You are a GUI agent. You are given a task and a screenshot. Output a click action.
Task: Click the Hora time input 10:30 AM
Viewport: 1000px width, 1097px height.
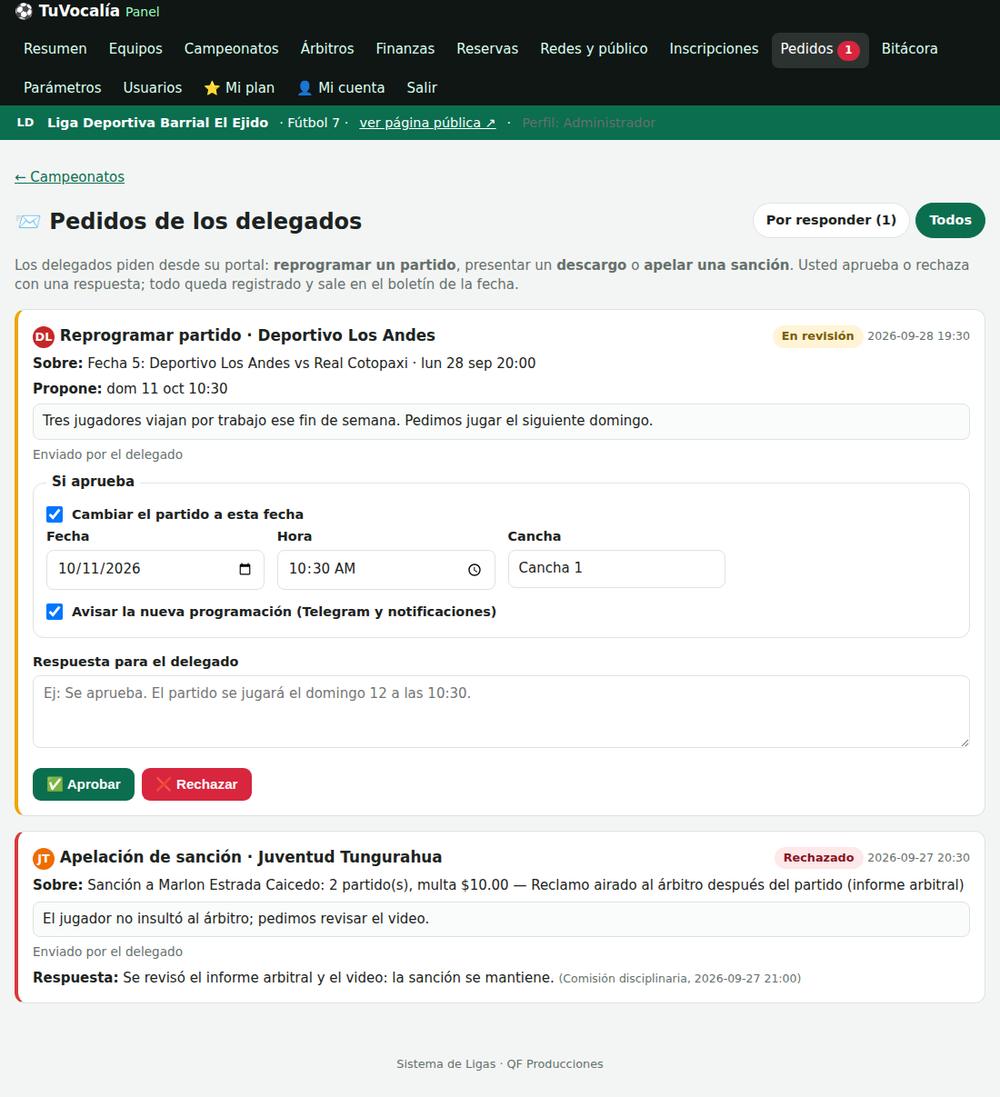click(x=386, y=569)
